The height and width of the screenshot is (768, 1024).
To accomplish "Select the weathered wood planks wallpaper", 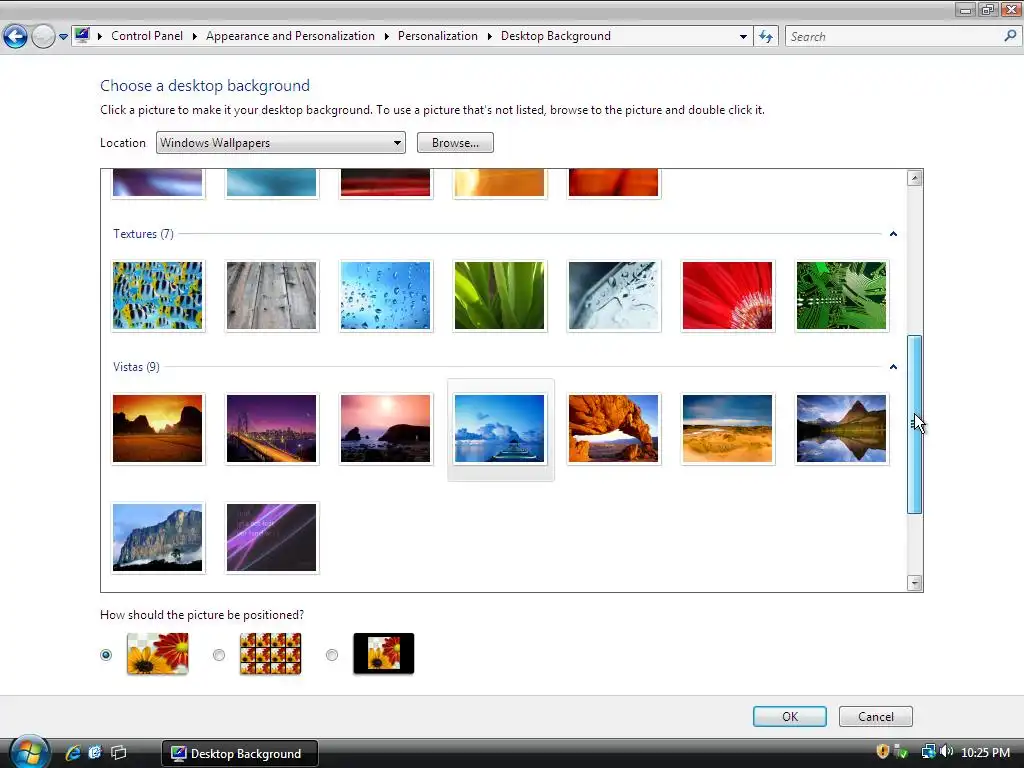I will click(x=272, y=296).
